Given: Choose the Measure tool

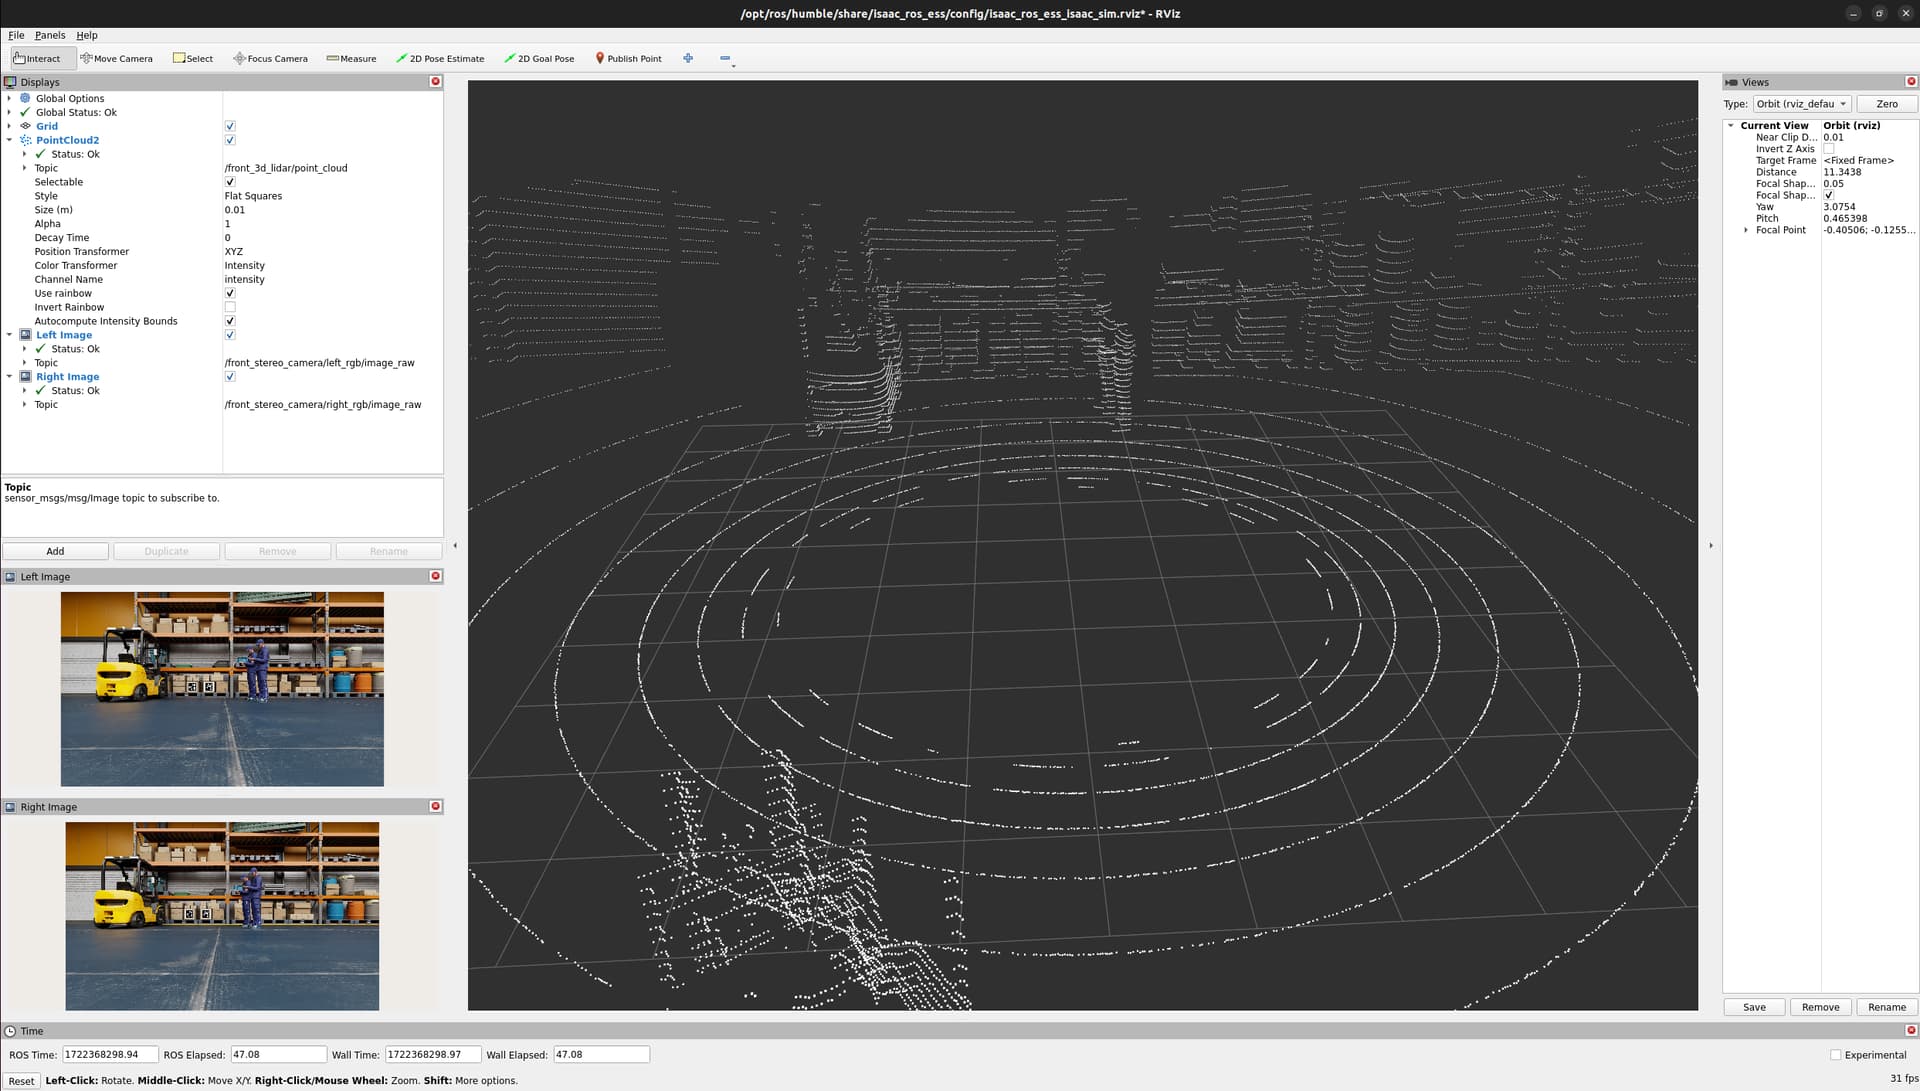Looking at the screenshot, I should pyautogui.click(x=351, y=58).
